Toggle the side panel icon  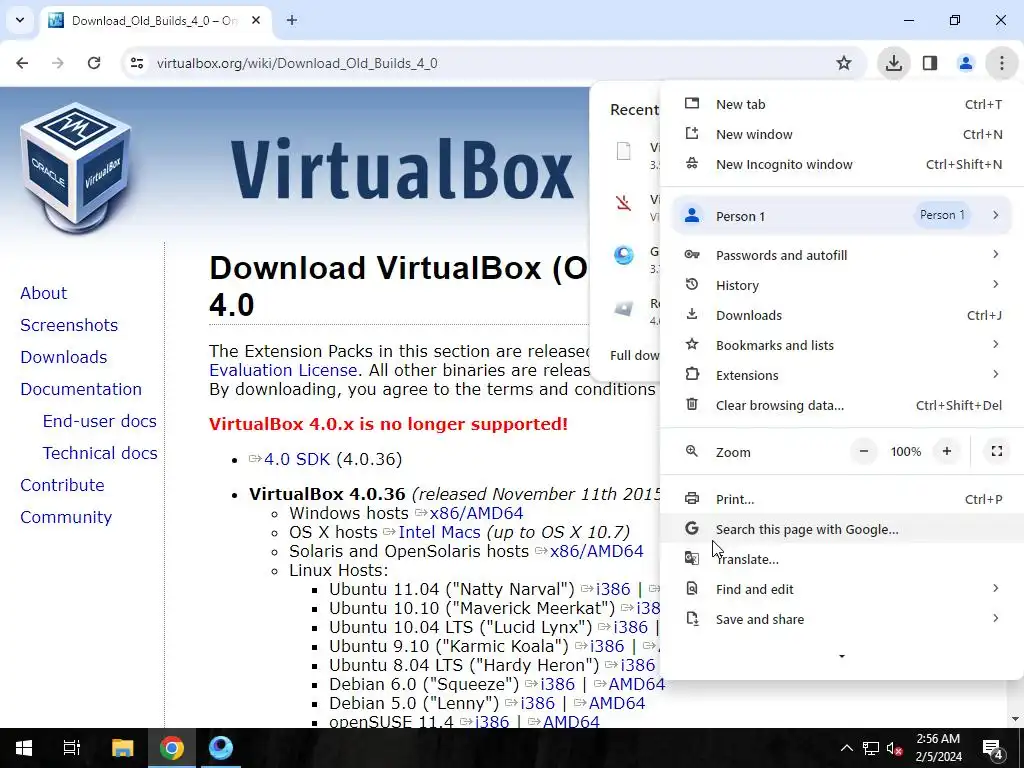pos(930,63)
